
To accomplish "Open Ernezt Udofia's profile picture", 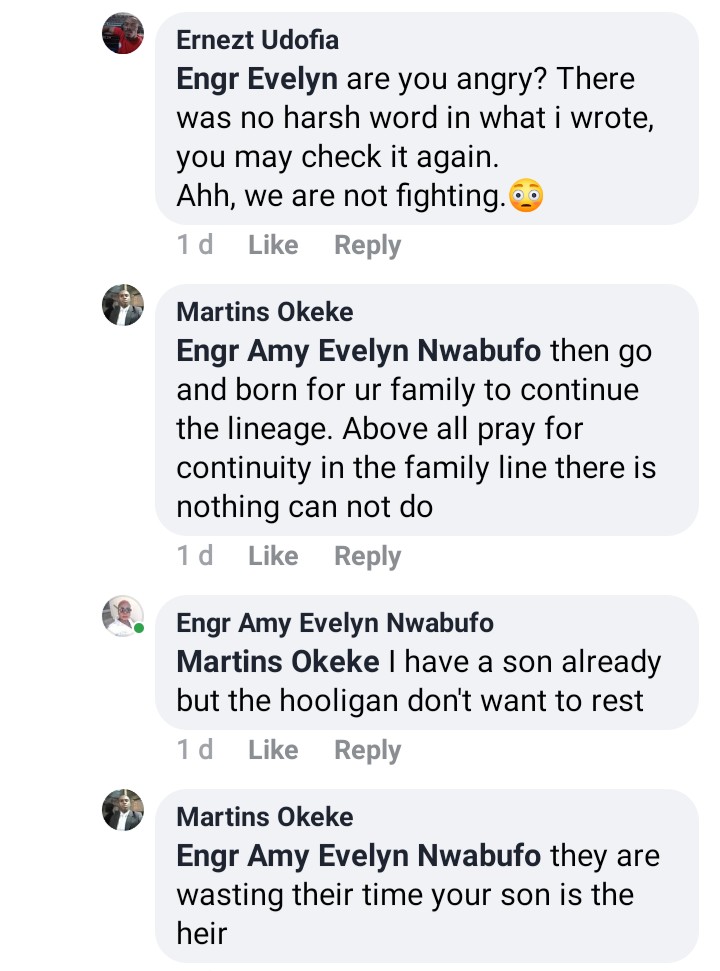I will point(123,33).
